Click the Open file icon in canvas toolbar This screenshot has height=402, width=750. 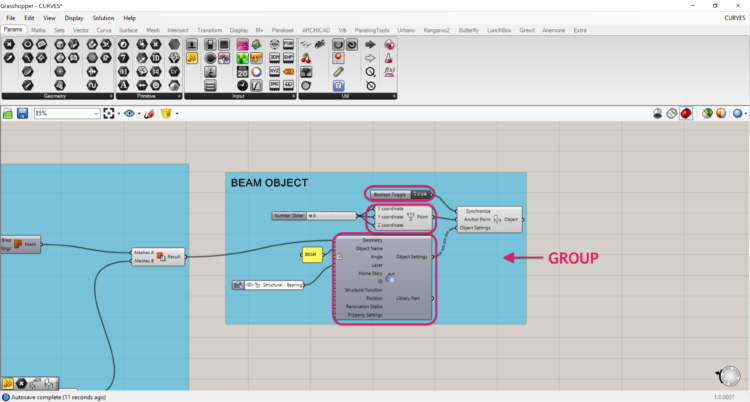point(9,114)
